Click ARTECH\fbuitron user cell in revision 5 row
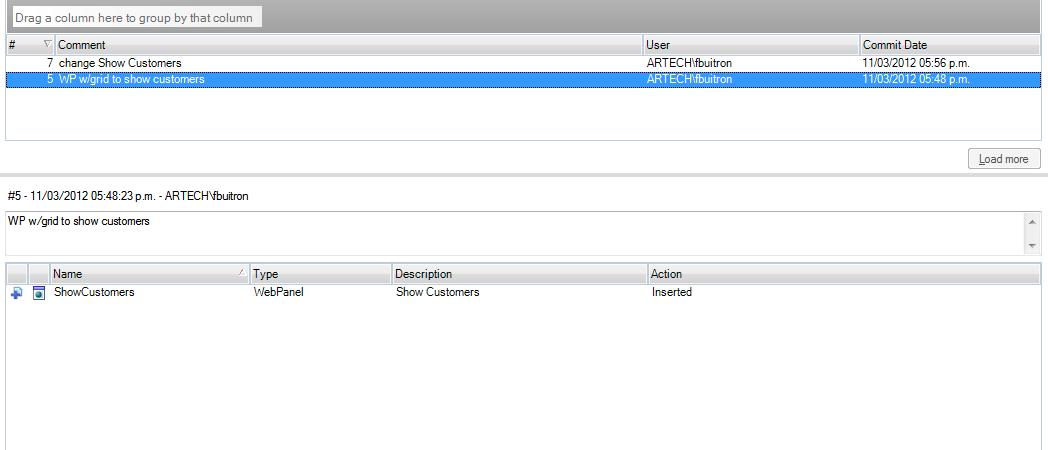 click(x=689, y=79)
